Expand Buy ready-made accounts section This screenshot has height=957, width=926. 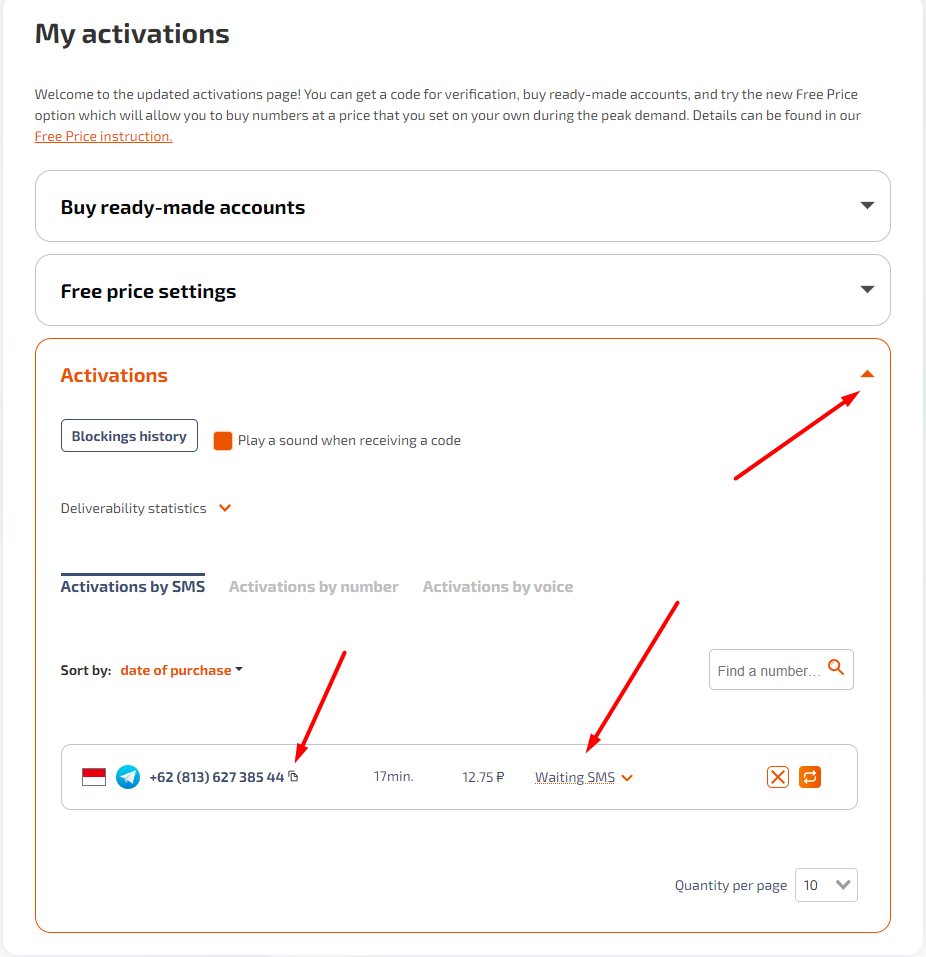[867, 206]
